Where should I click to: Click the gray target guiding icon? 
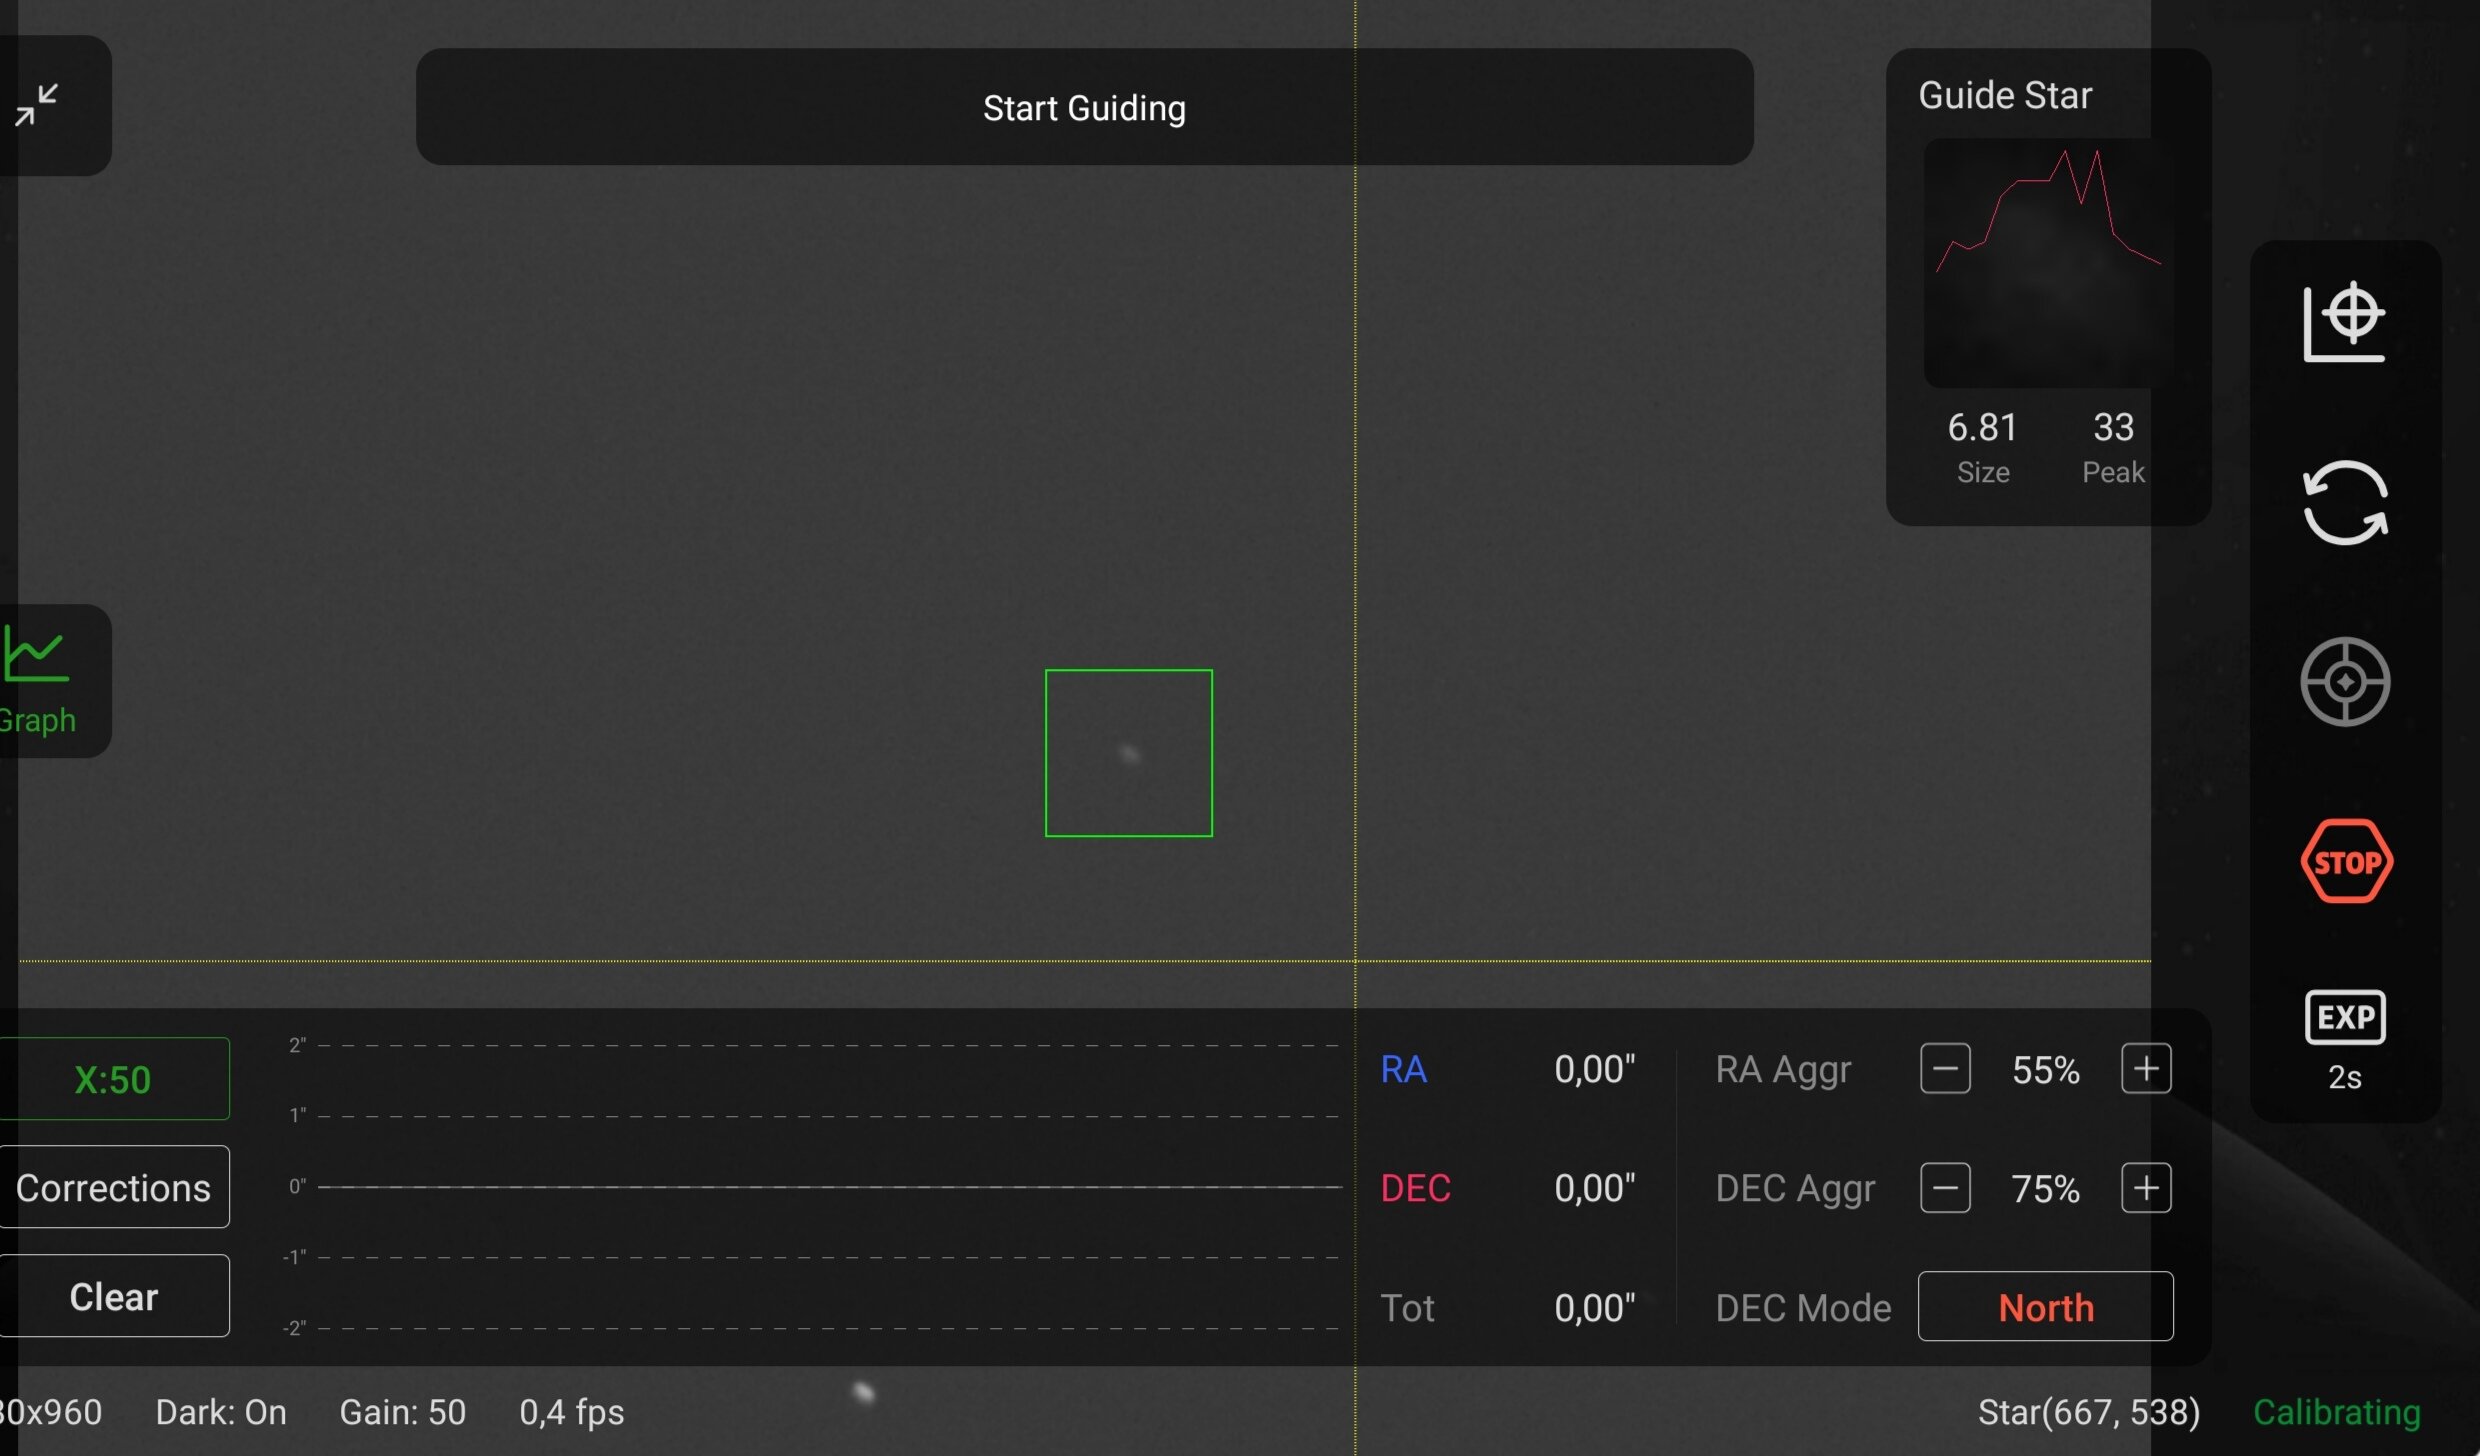2344,682
